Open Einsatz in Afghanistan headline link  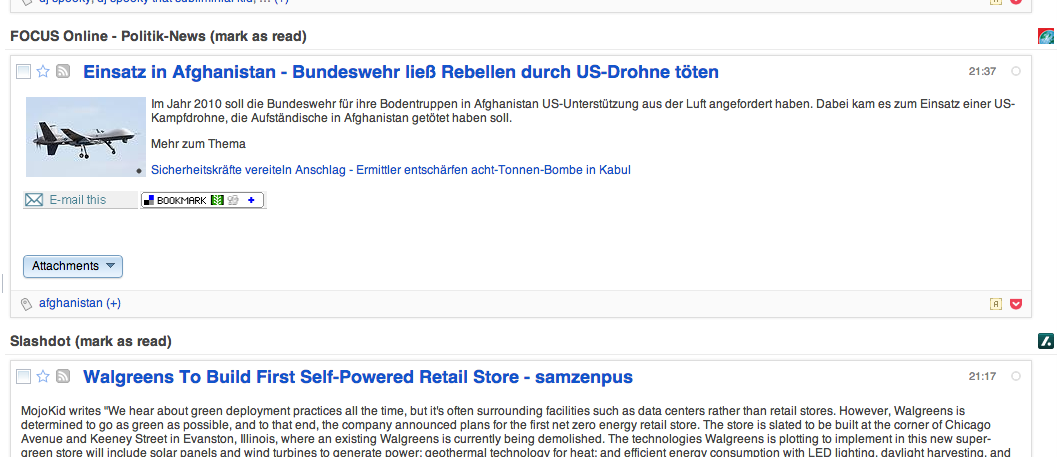pyautogui.click(x=401, y=71)
